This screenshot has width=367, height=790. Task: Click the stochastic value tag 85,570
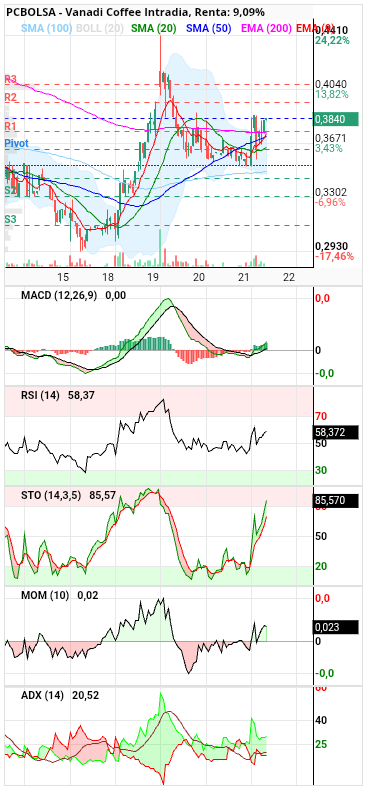(x=336, y=500)
